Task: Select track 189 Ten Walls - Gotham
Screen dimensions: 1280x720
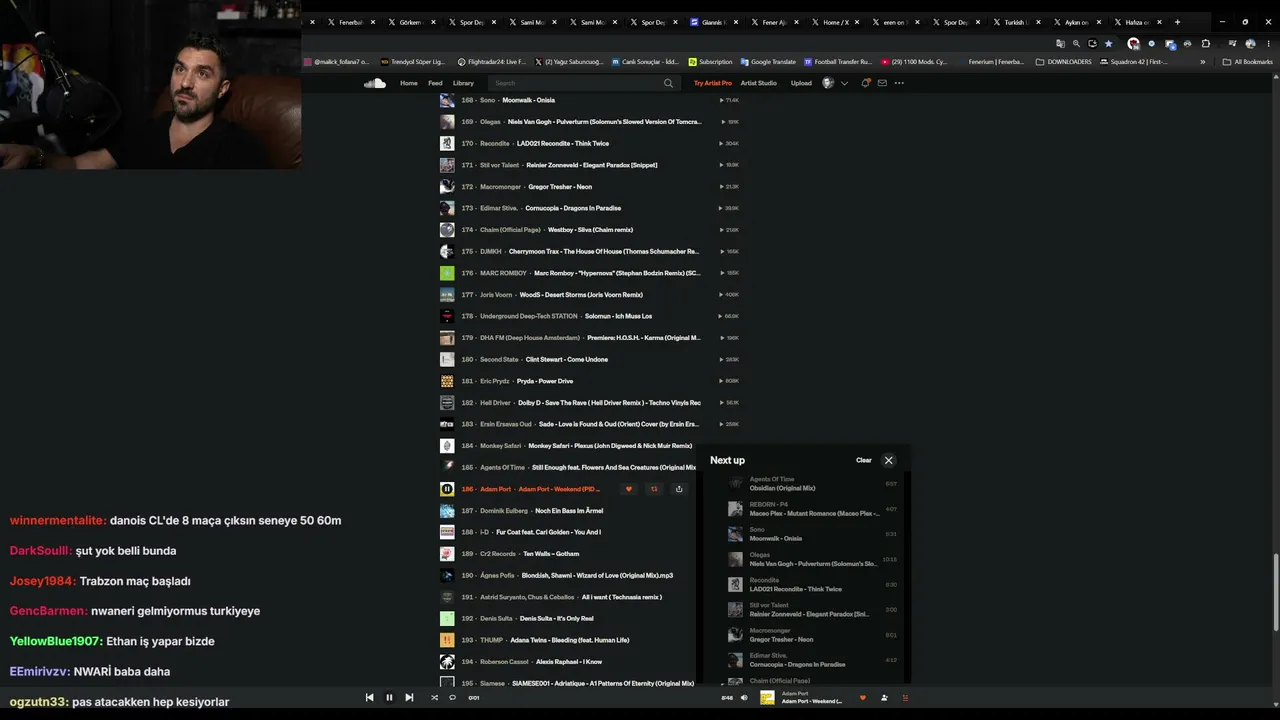Action: pyautogui.click(x=551, y=554)
